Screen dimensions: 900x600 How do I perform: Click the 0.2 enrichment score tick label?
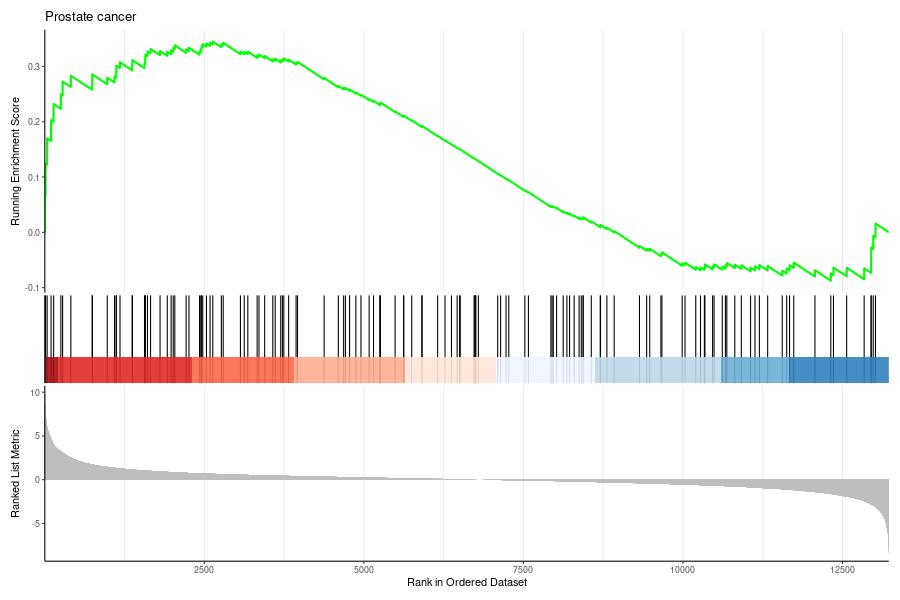click(34, 122)
